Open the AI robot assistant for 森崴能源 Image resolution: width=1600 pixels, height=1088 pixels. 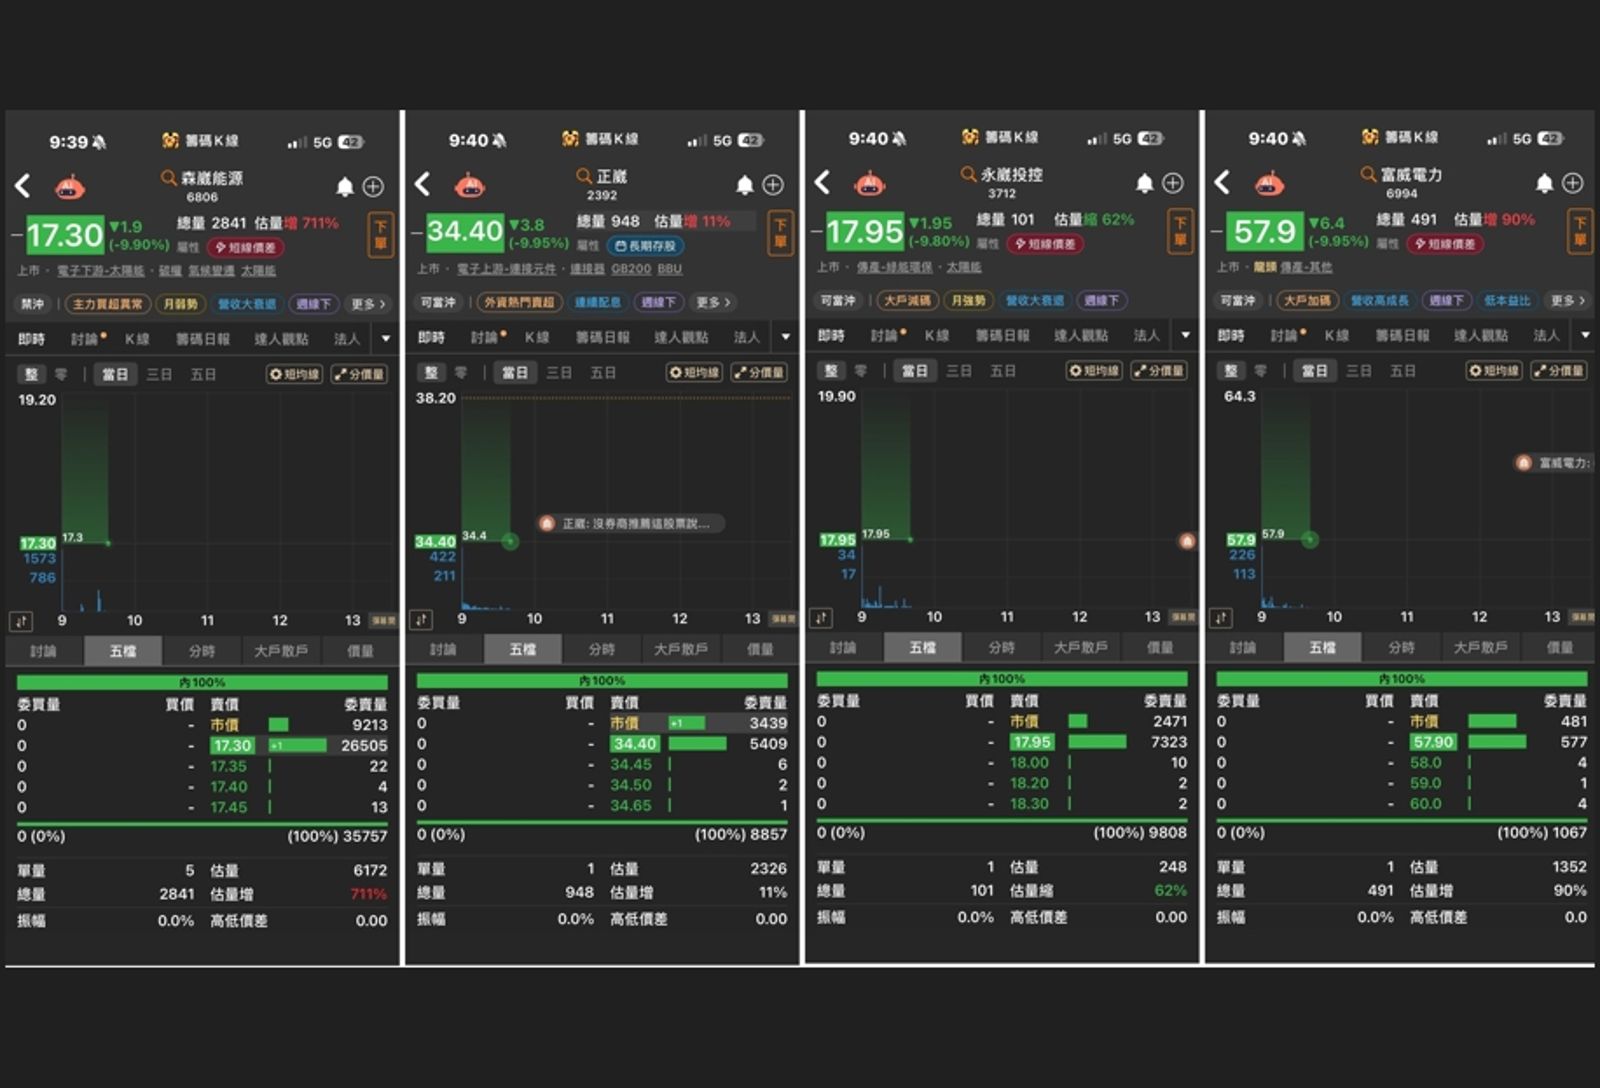(69, 187)
